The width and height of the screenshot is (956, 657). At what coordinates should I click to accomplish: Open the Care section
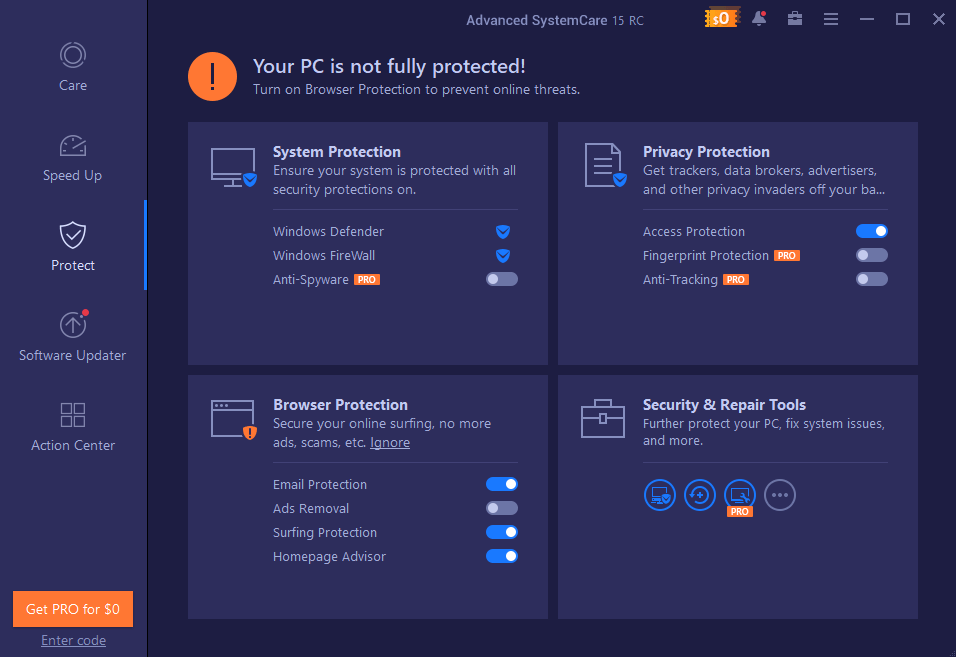point(73,67)
